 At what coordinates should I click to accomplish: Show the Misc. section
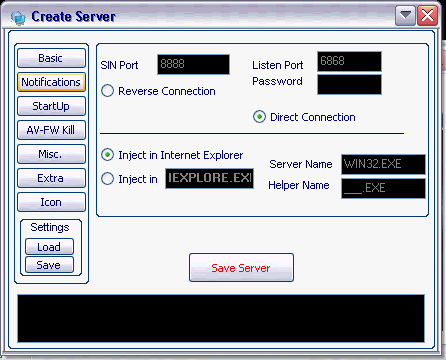[x=51, y=154]
